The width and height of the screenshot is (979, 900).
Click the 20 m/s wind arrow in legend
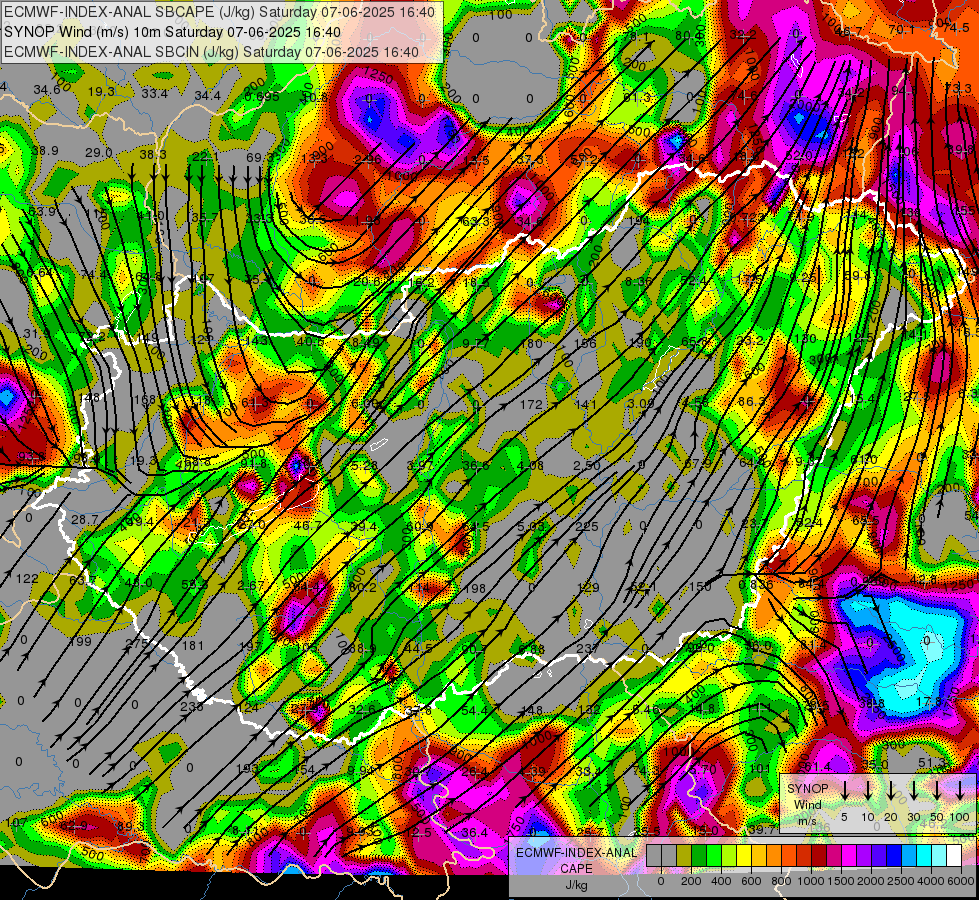(x=891, y=791)
